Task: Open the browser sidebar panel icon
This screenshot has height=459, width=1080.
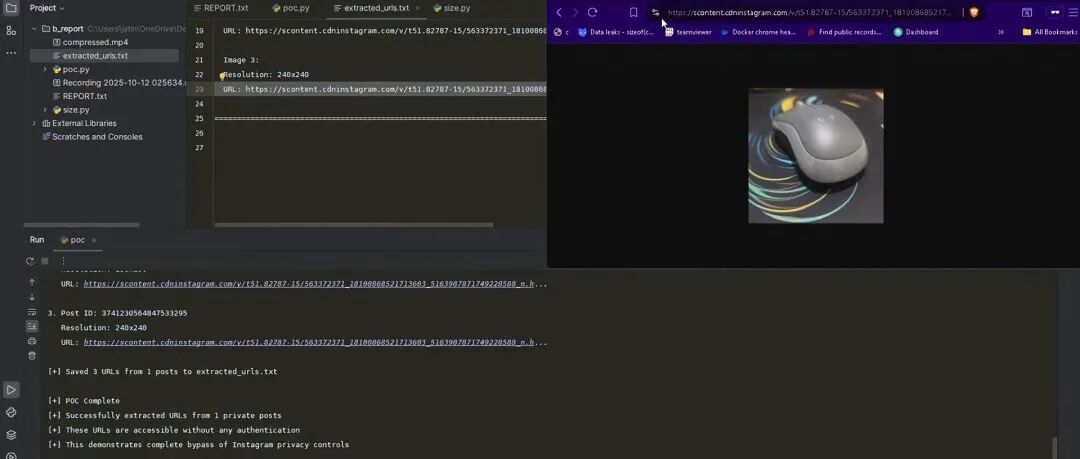Action: (1026, 12)
